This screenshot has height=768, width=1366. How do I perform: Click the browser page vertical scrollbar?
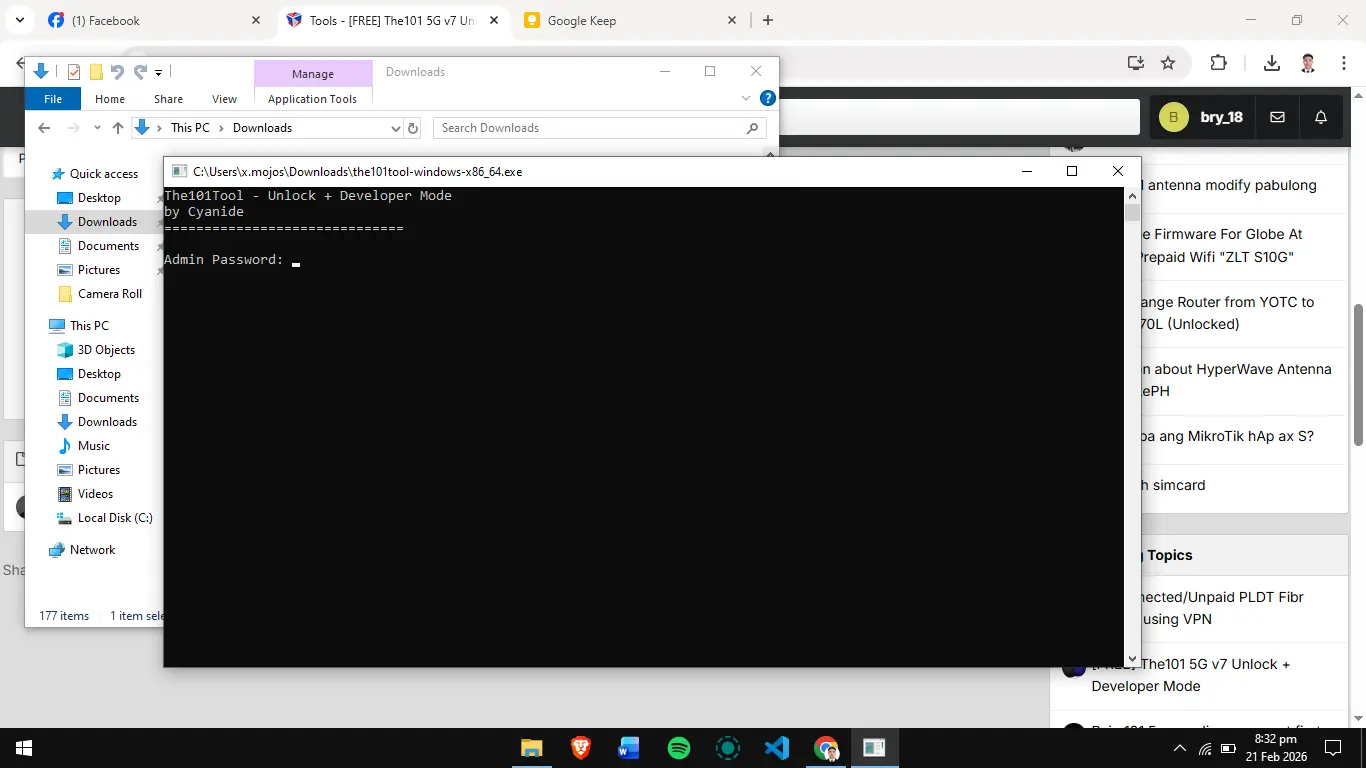point(1359,373)
